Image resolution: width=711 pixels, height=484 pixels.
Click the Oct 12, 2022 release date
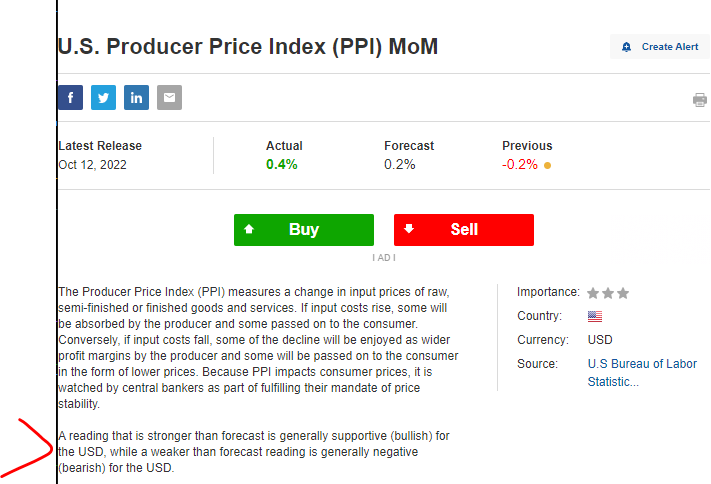tap(93, 164)
